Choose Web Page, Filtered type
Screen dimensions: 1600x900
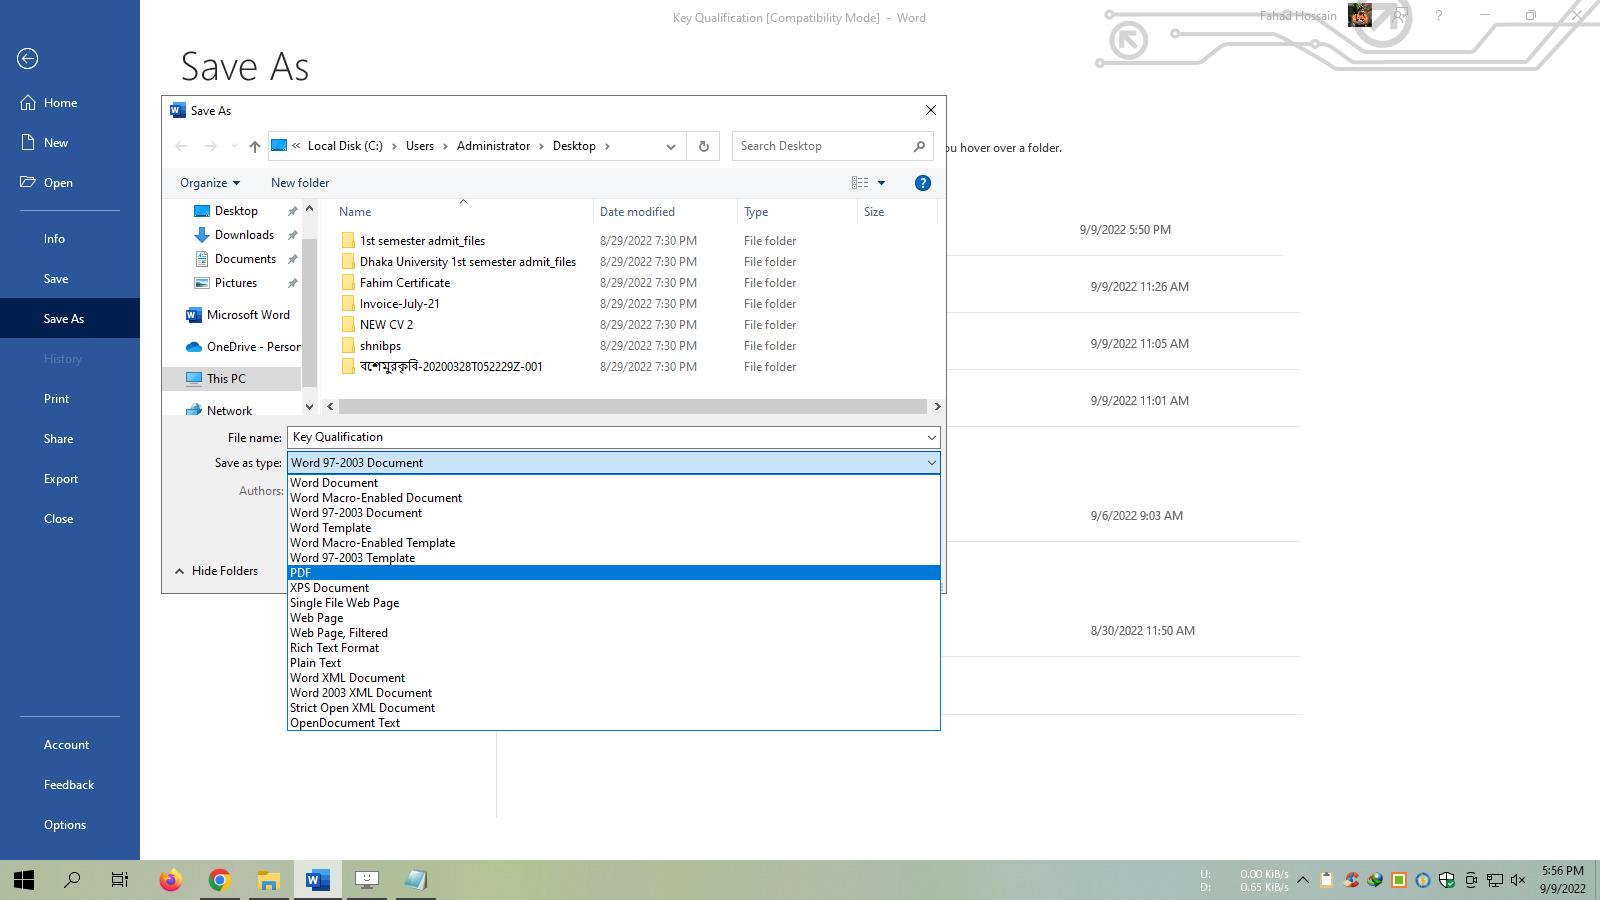614,633
